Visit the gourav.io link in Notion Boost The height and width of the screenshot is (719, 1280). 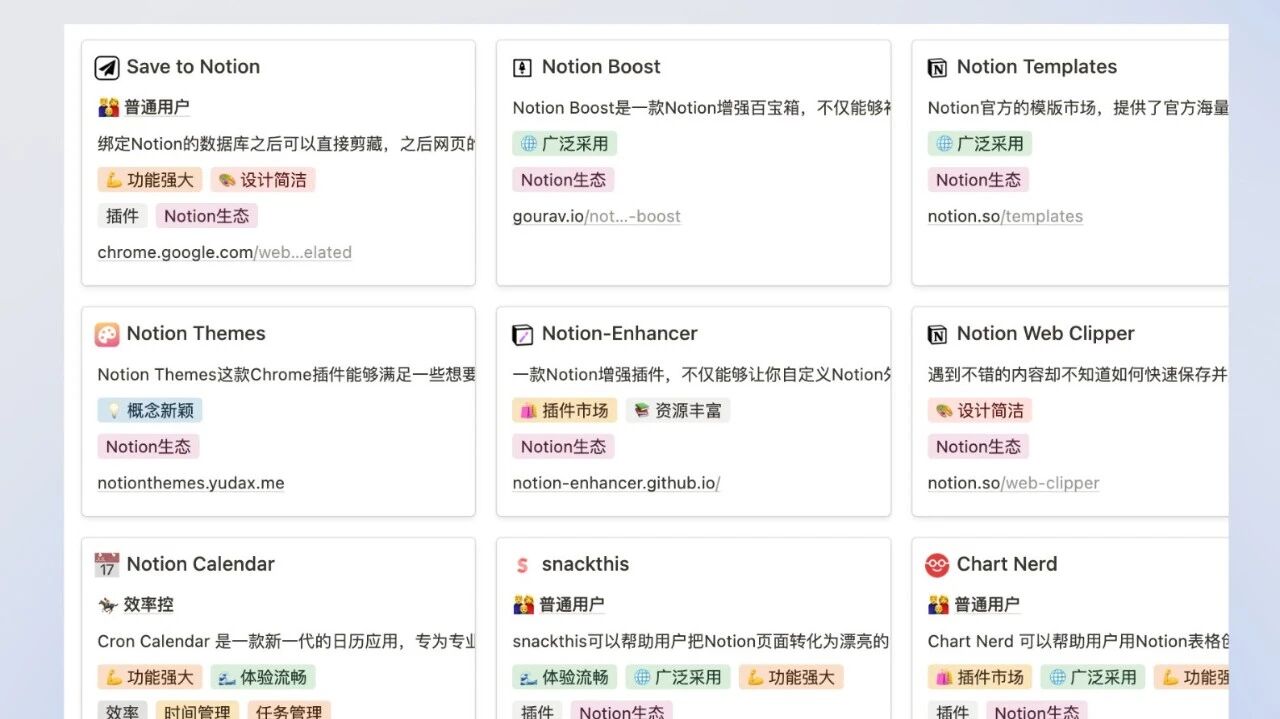coord(597,216)
